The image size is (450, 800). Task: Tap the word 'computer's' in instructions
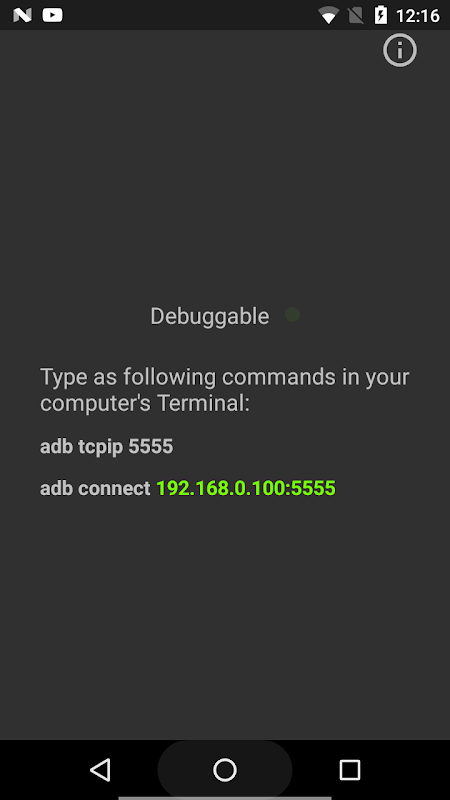click(x=96, y=403)
